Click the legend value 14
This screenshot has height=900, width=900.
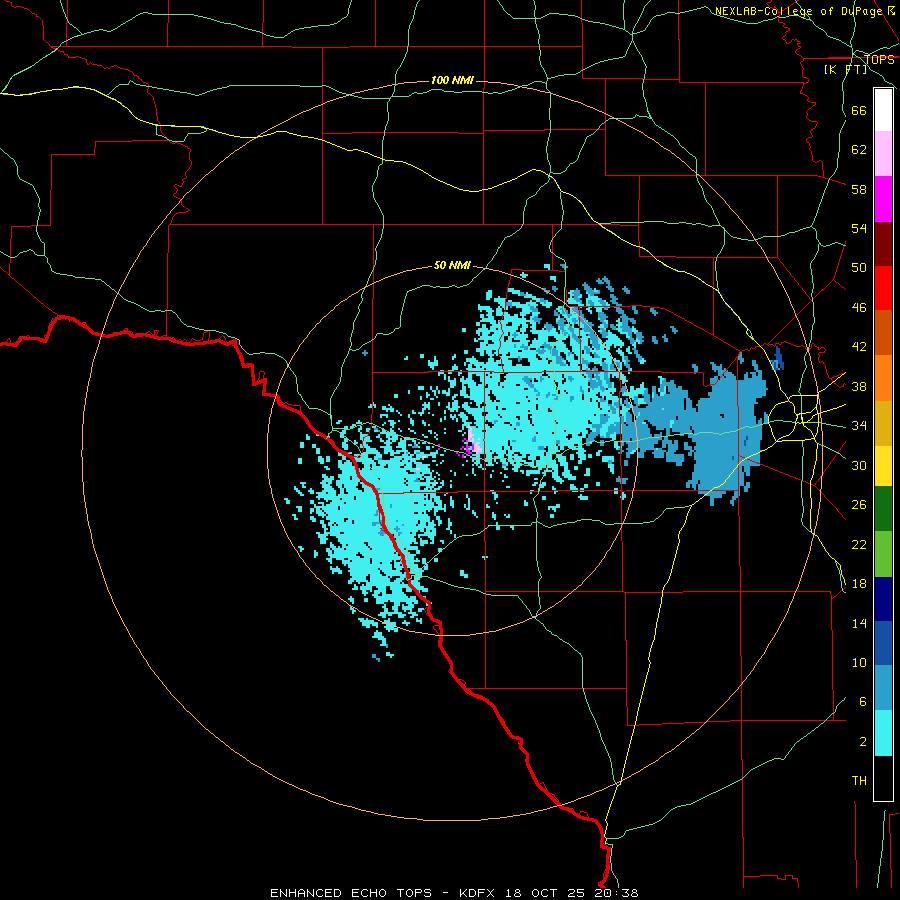click(859, 623)
